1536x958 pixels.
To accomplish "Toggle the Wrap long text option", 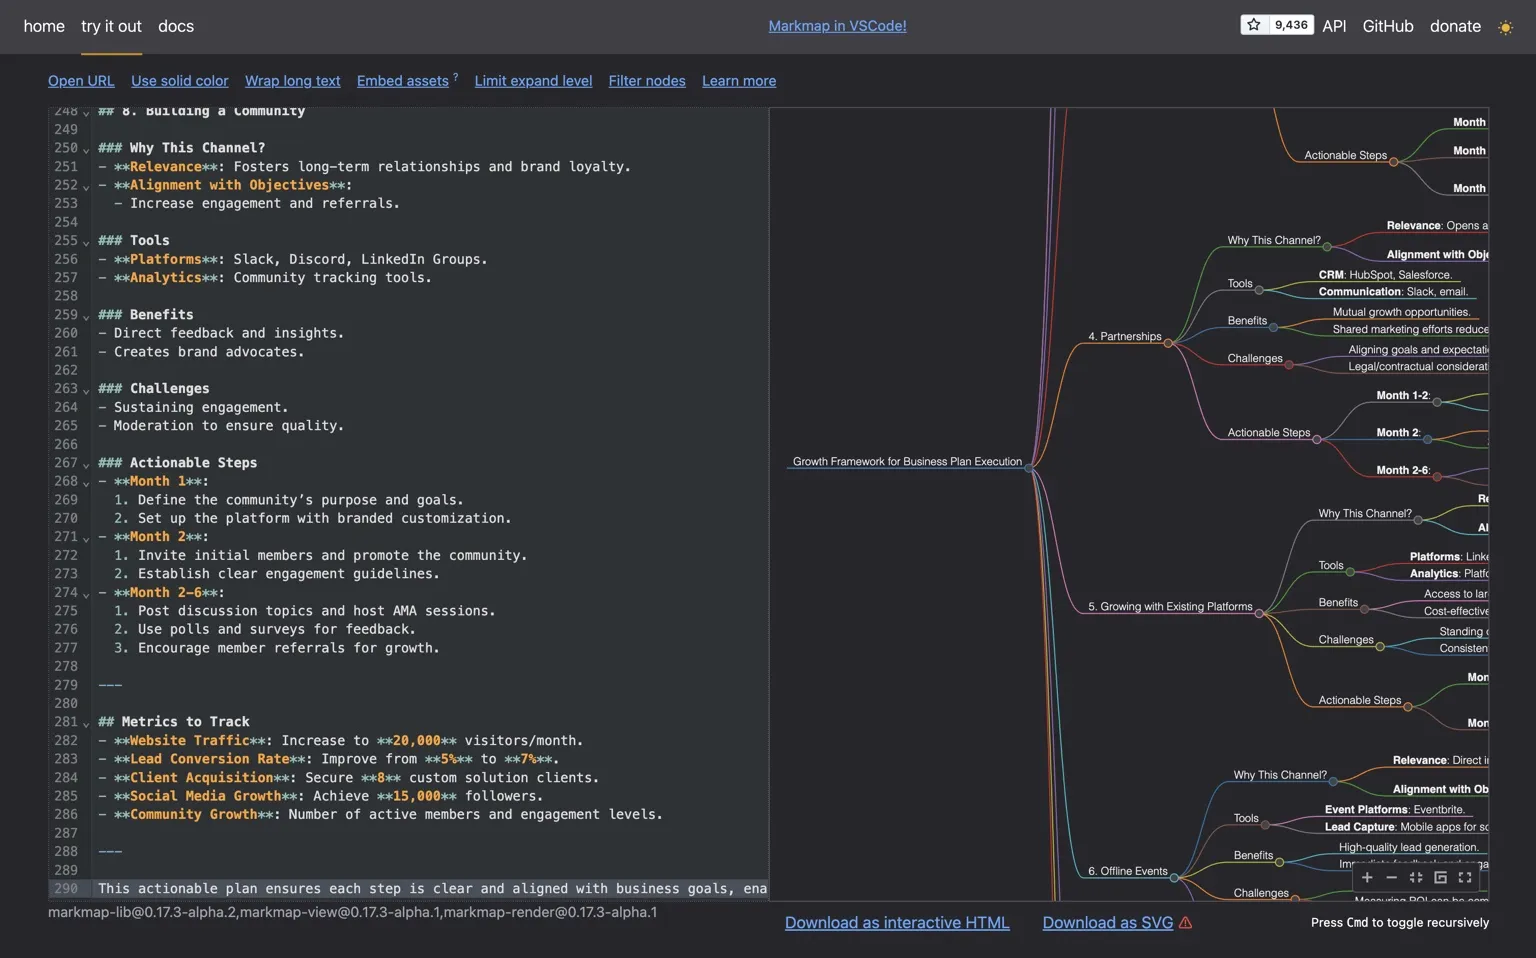I will point(292,81).
